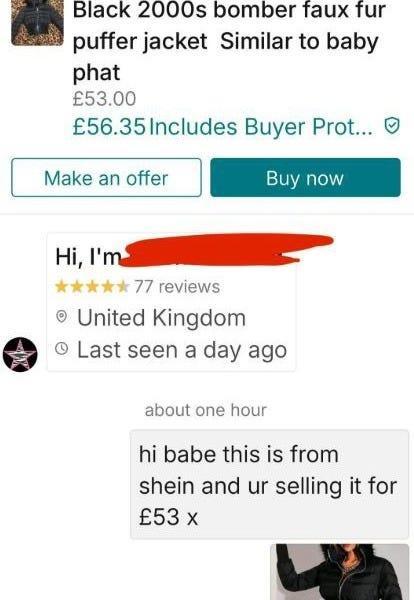Viewport: 414px width, 600px height.
Task: Tap the location pin icon beside United Kingdom
Action: click(60, 317)
